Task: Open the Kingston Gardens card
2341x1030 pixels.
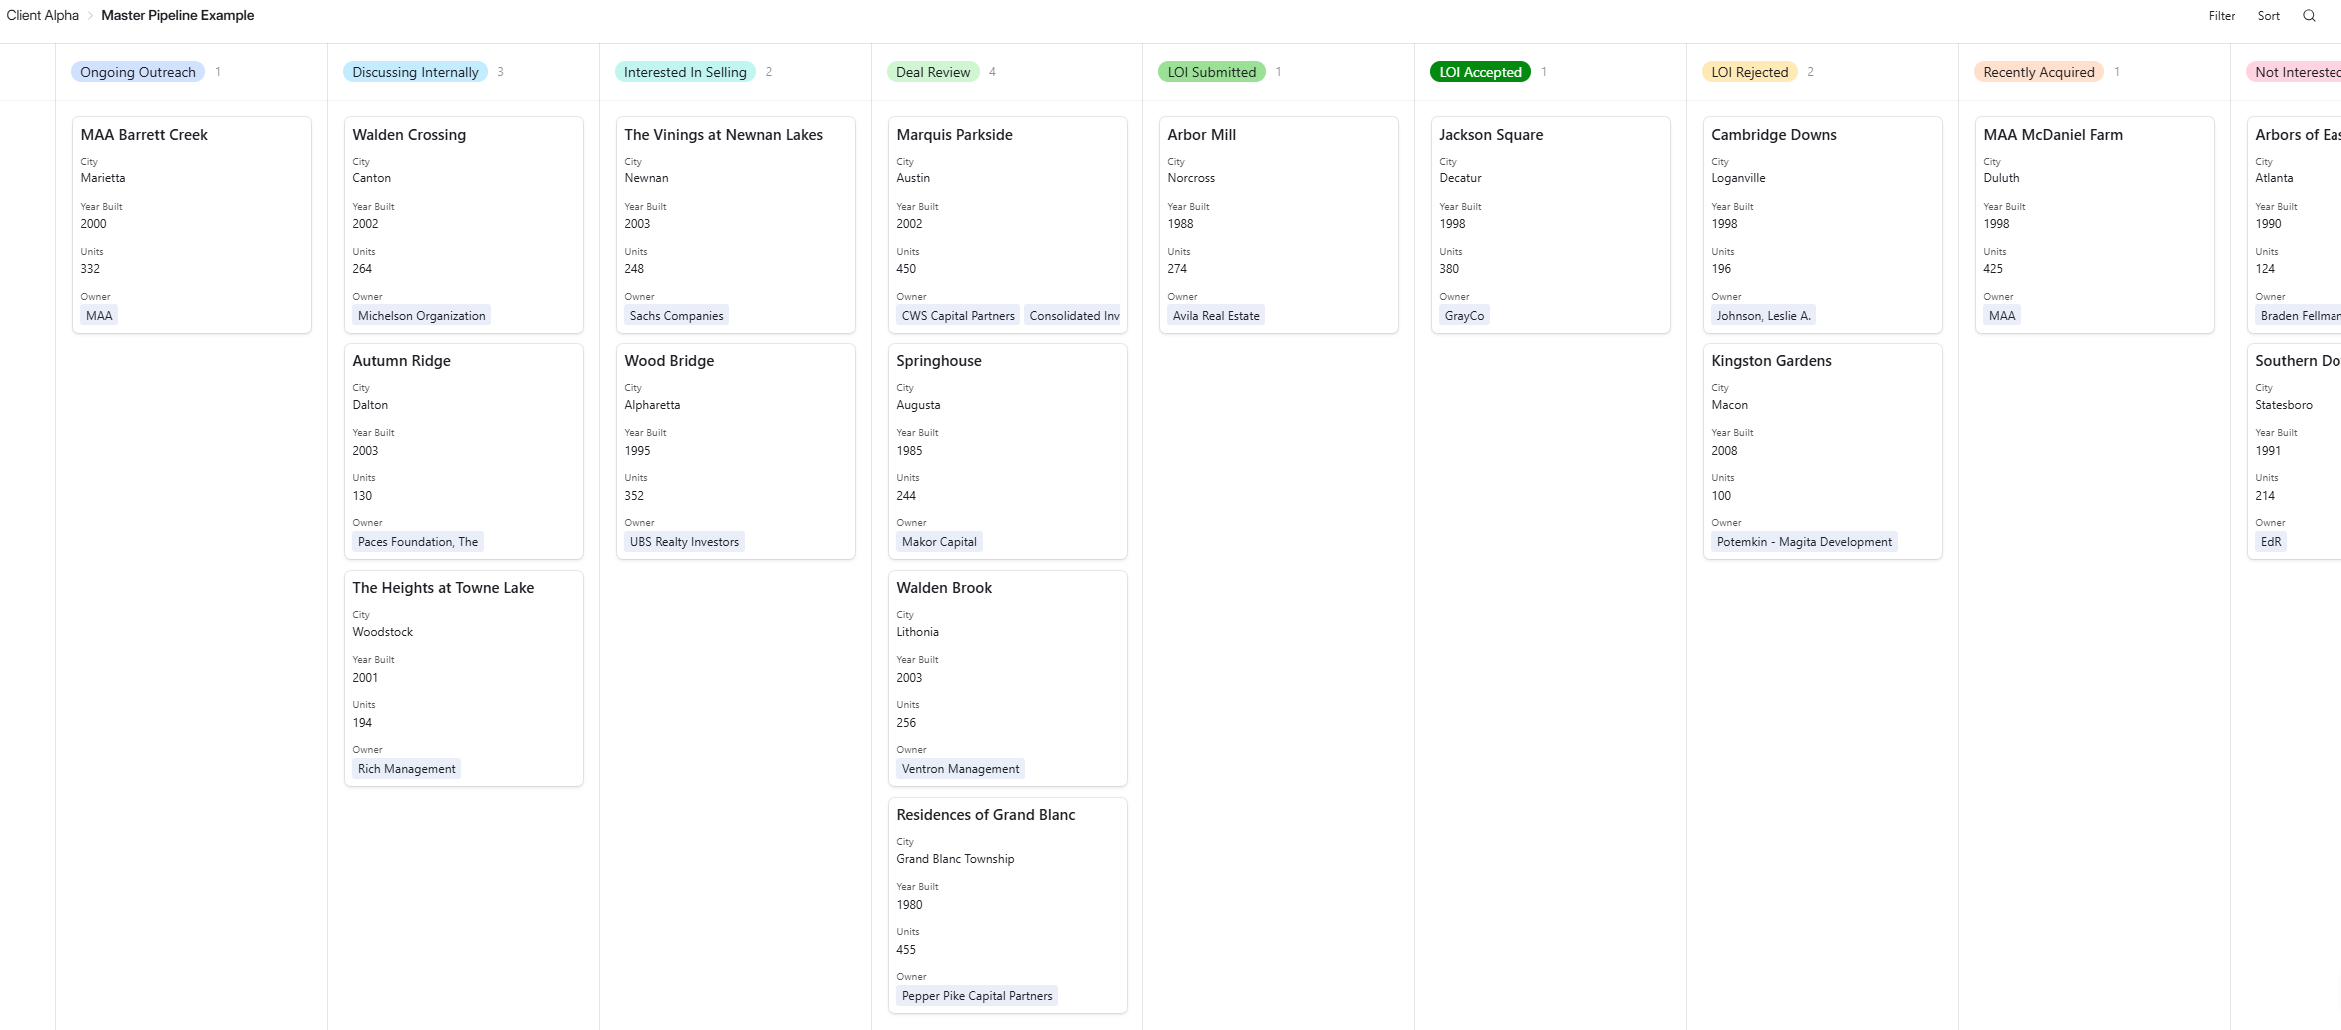Action: pos(1771,360)
